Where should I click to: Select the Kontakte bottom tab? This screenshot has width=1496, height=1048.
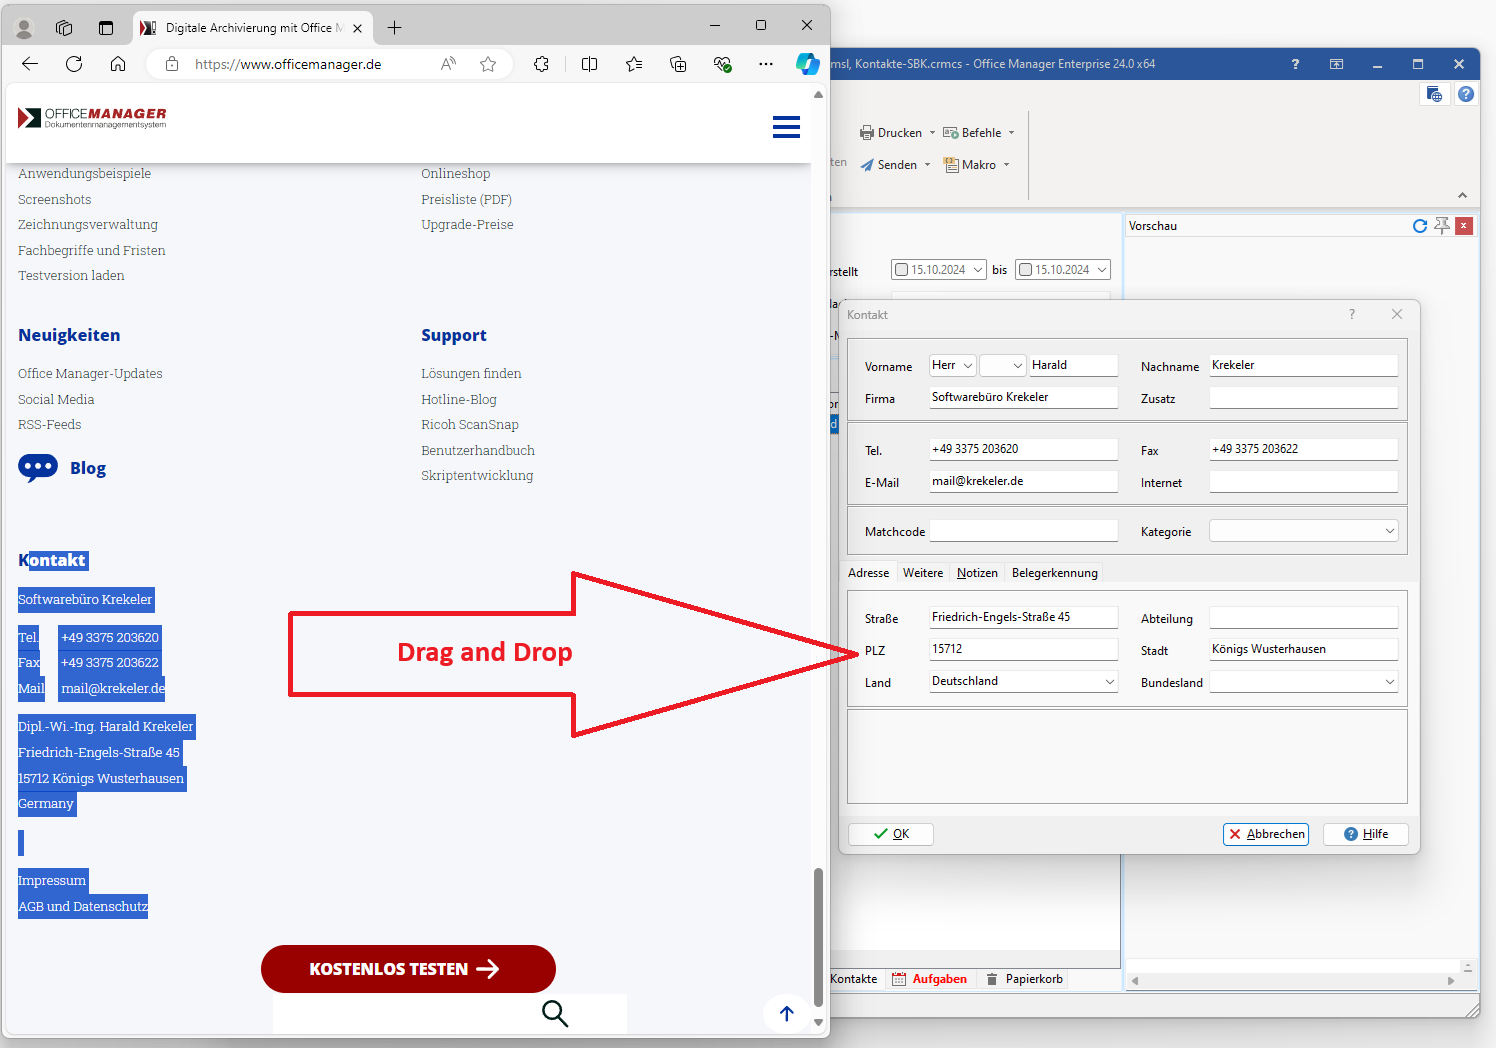pos(854,979)
